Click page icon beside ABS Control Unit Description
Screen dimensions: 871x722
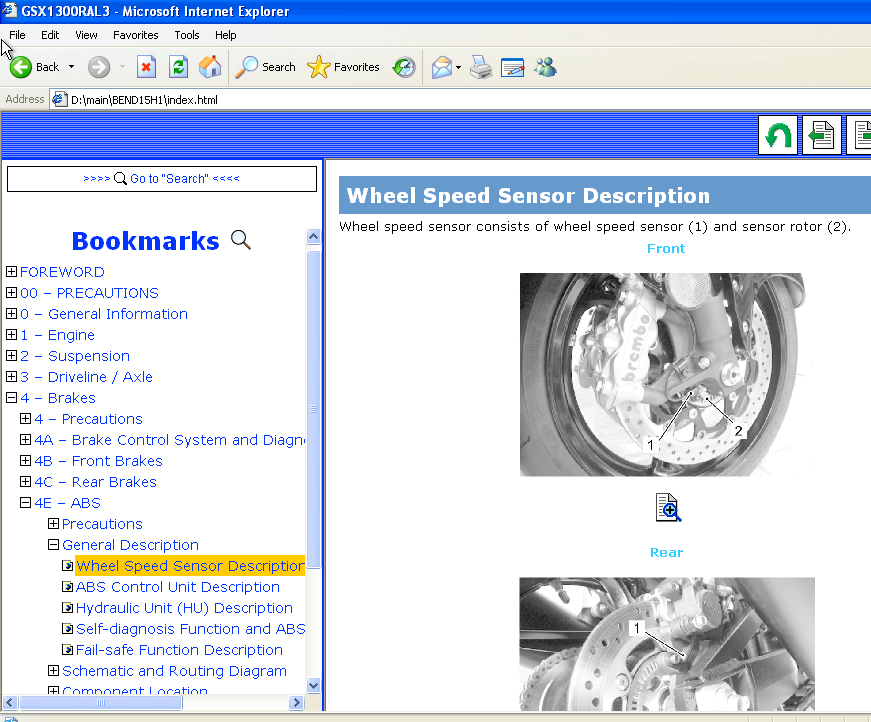(x=67, y=587)
